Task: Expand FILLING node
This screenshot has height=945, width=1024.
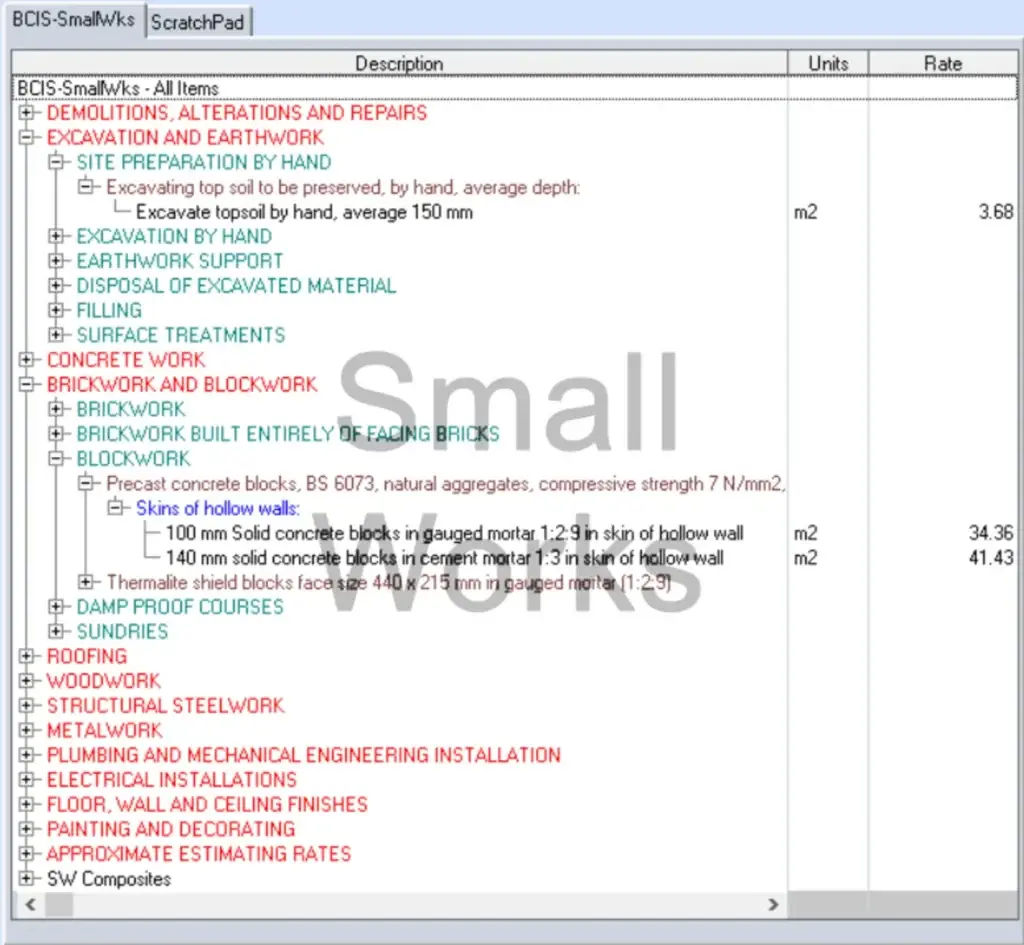Action: (56, 310)
